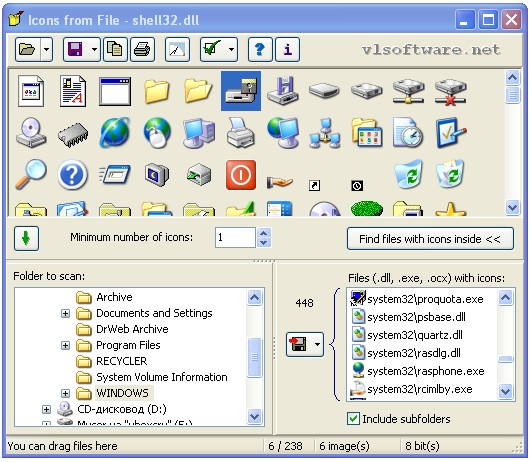Screen dimensions: 532x462
Task: Click the minimum icons number field
Action: click(x=235, y=237)
